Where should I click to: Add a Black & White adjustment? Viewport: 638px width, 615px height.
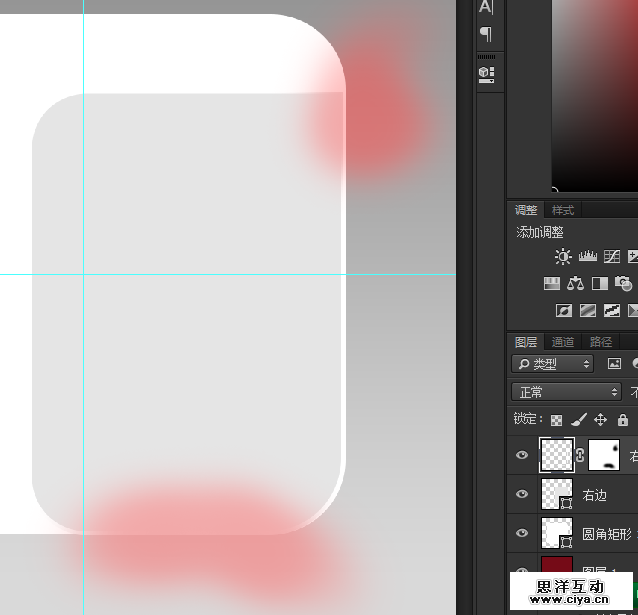coord(600,284)
